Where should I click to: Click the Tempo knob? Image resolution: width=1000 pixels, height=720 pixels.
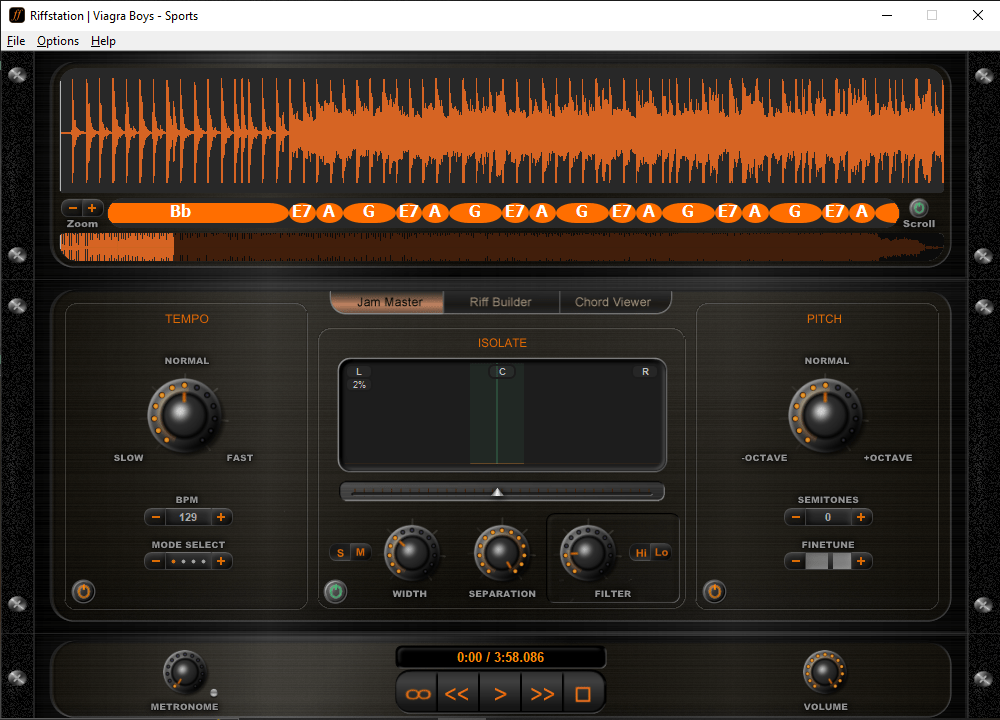(x=184, y=415)
